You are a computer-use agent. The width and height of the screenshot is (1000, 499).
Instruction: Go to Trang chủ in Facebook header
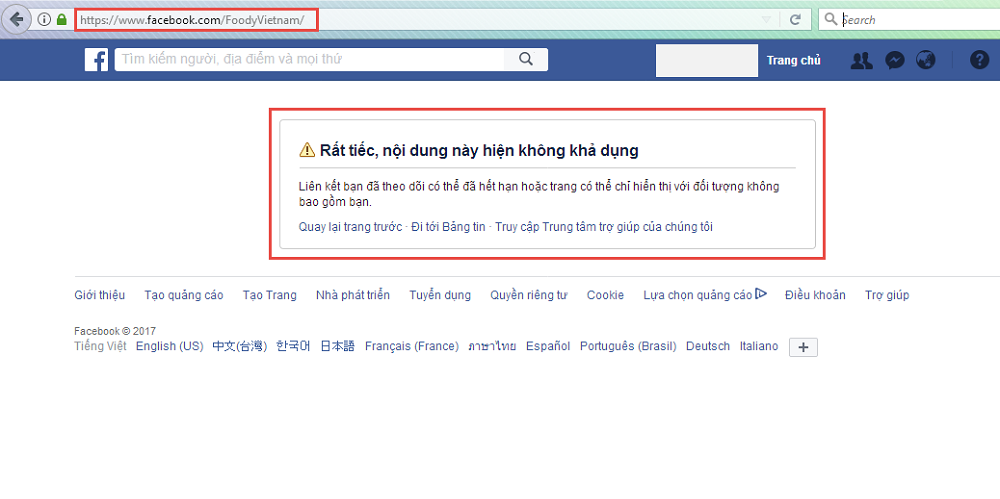(x=793, y=61)
